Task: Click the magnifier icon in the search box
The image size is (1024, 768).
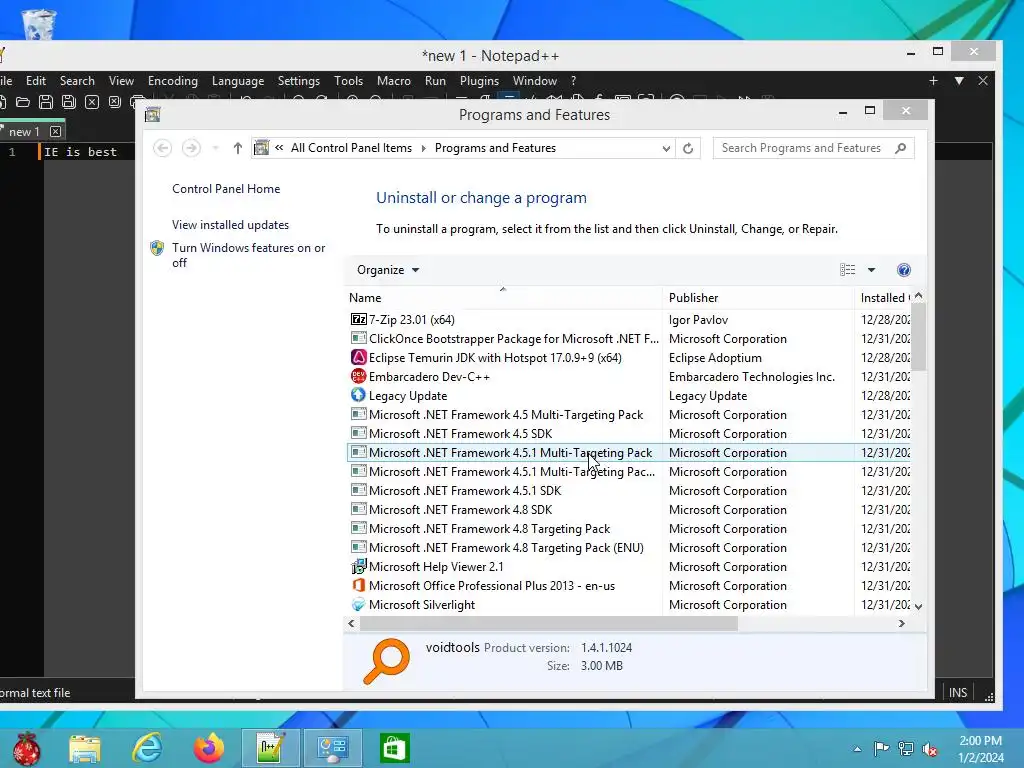Action: click(901, 148)
